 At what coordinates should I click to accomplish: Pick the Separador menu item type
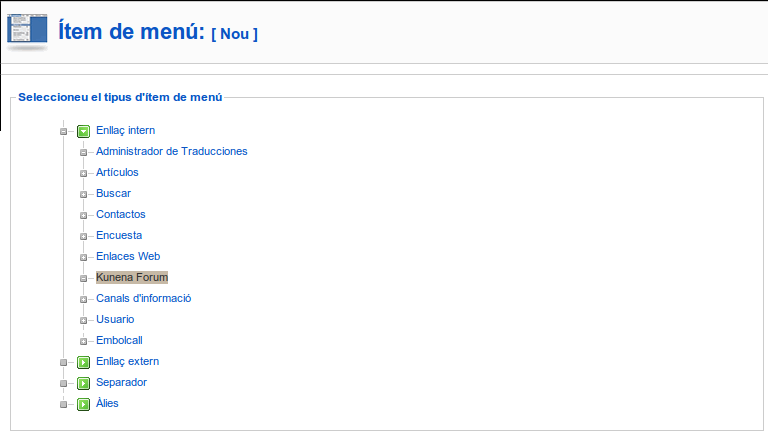tap(121, 383)
